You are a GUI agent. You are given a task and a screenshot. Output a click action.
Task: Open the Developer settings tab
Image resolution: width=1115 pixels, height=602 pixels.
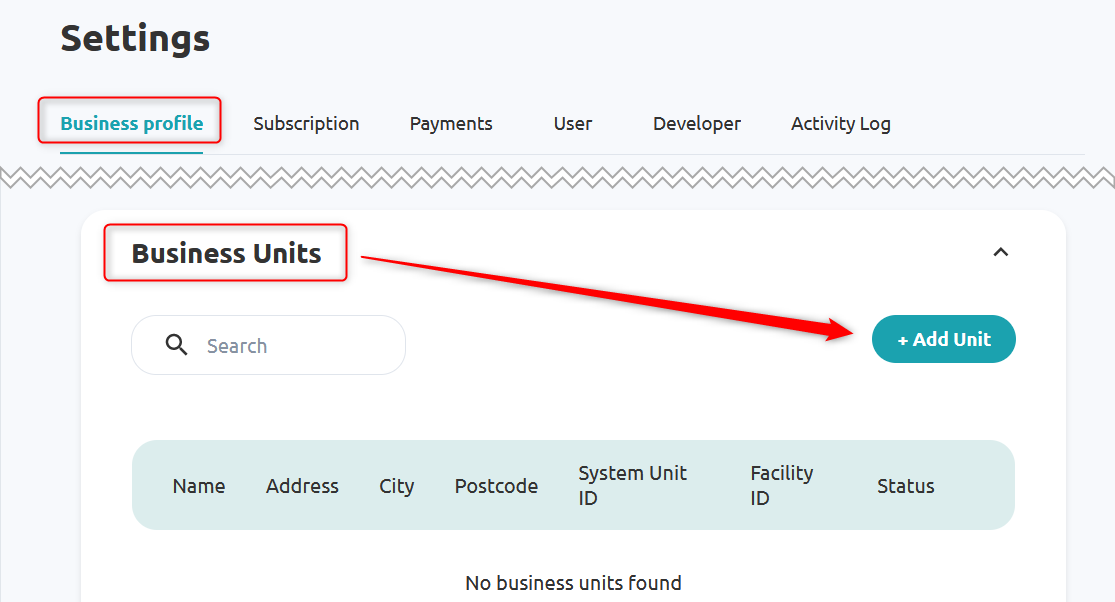(697, 124)
